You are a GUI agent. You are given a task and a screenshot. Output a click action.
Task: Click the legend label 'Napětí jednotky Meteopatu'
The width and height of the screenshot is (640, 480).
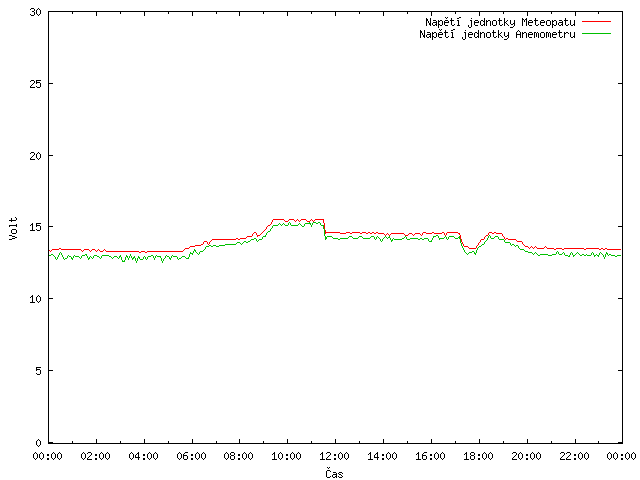500,22
